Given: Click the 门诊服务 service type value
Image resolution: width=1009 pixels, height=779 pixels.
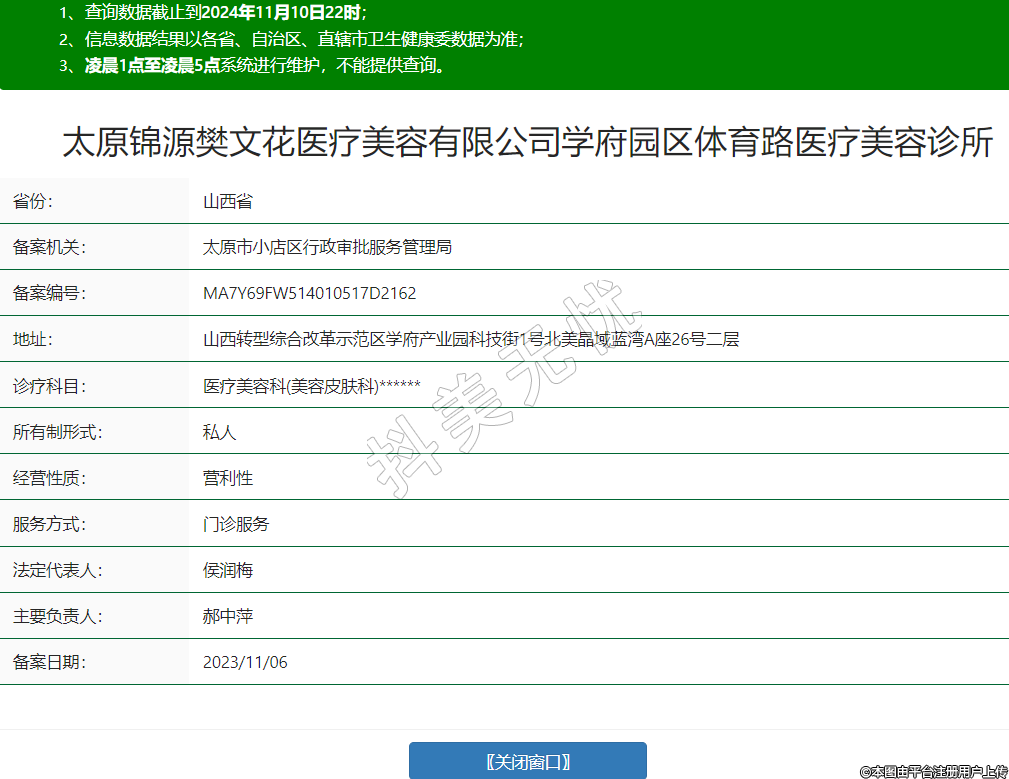Looking at the screenshot, I should coord(236,524).
